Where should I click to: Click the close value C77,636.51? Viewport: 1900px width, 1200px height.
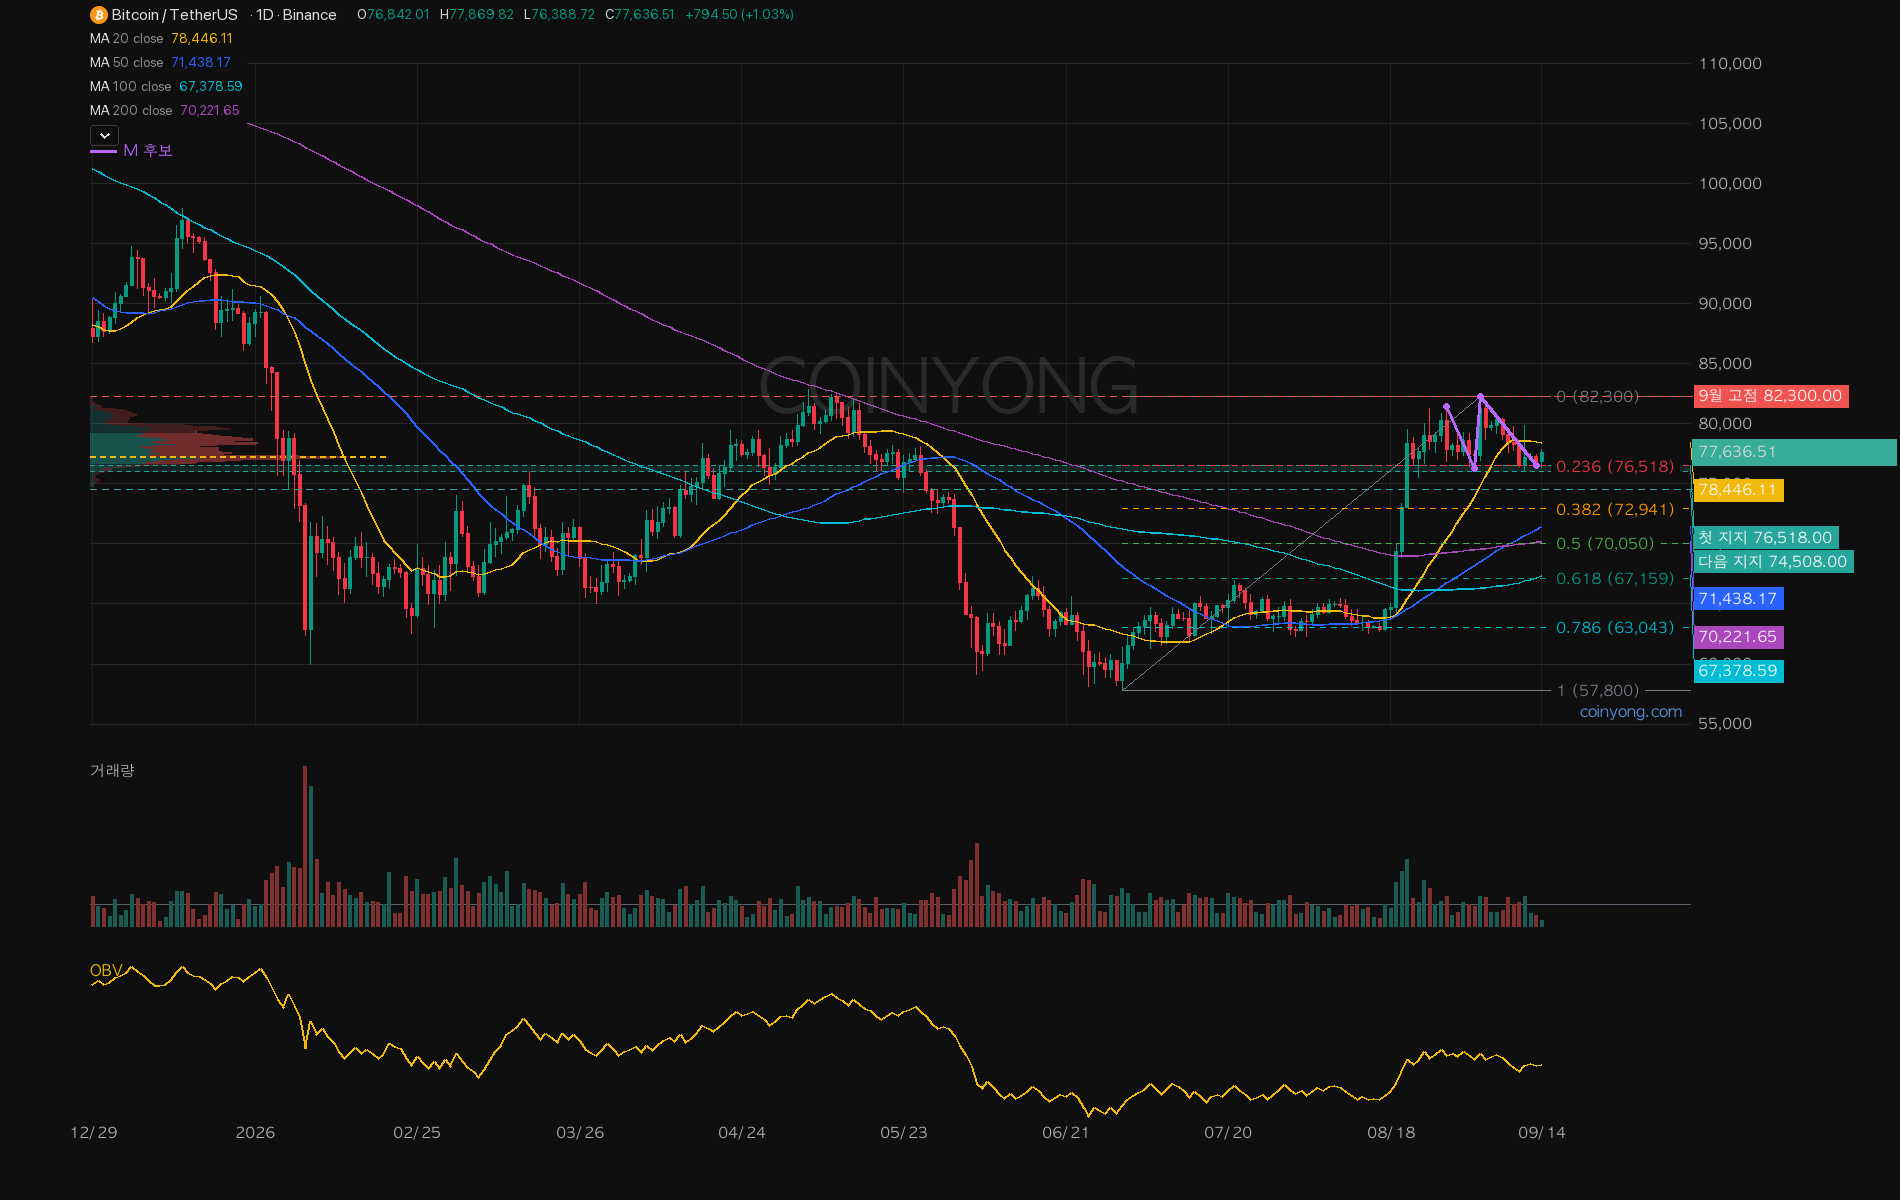coord(640,15)
